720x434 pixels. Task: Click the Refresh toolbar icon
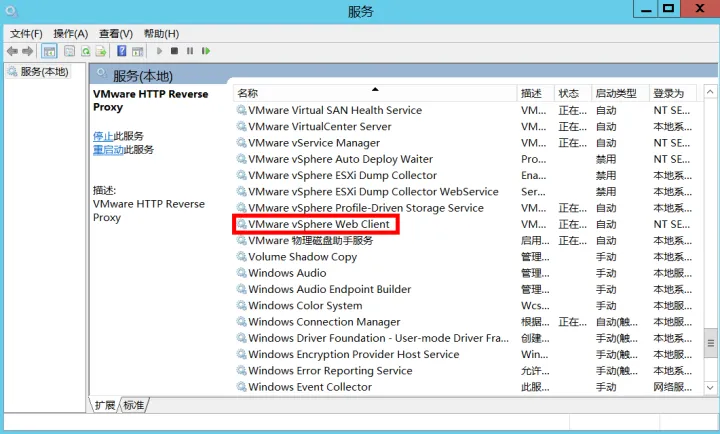point(85,51)
